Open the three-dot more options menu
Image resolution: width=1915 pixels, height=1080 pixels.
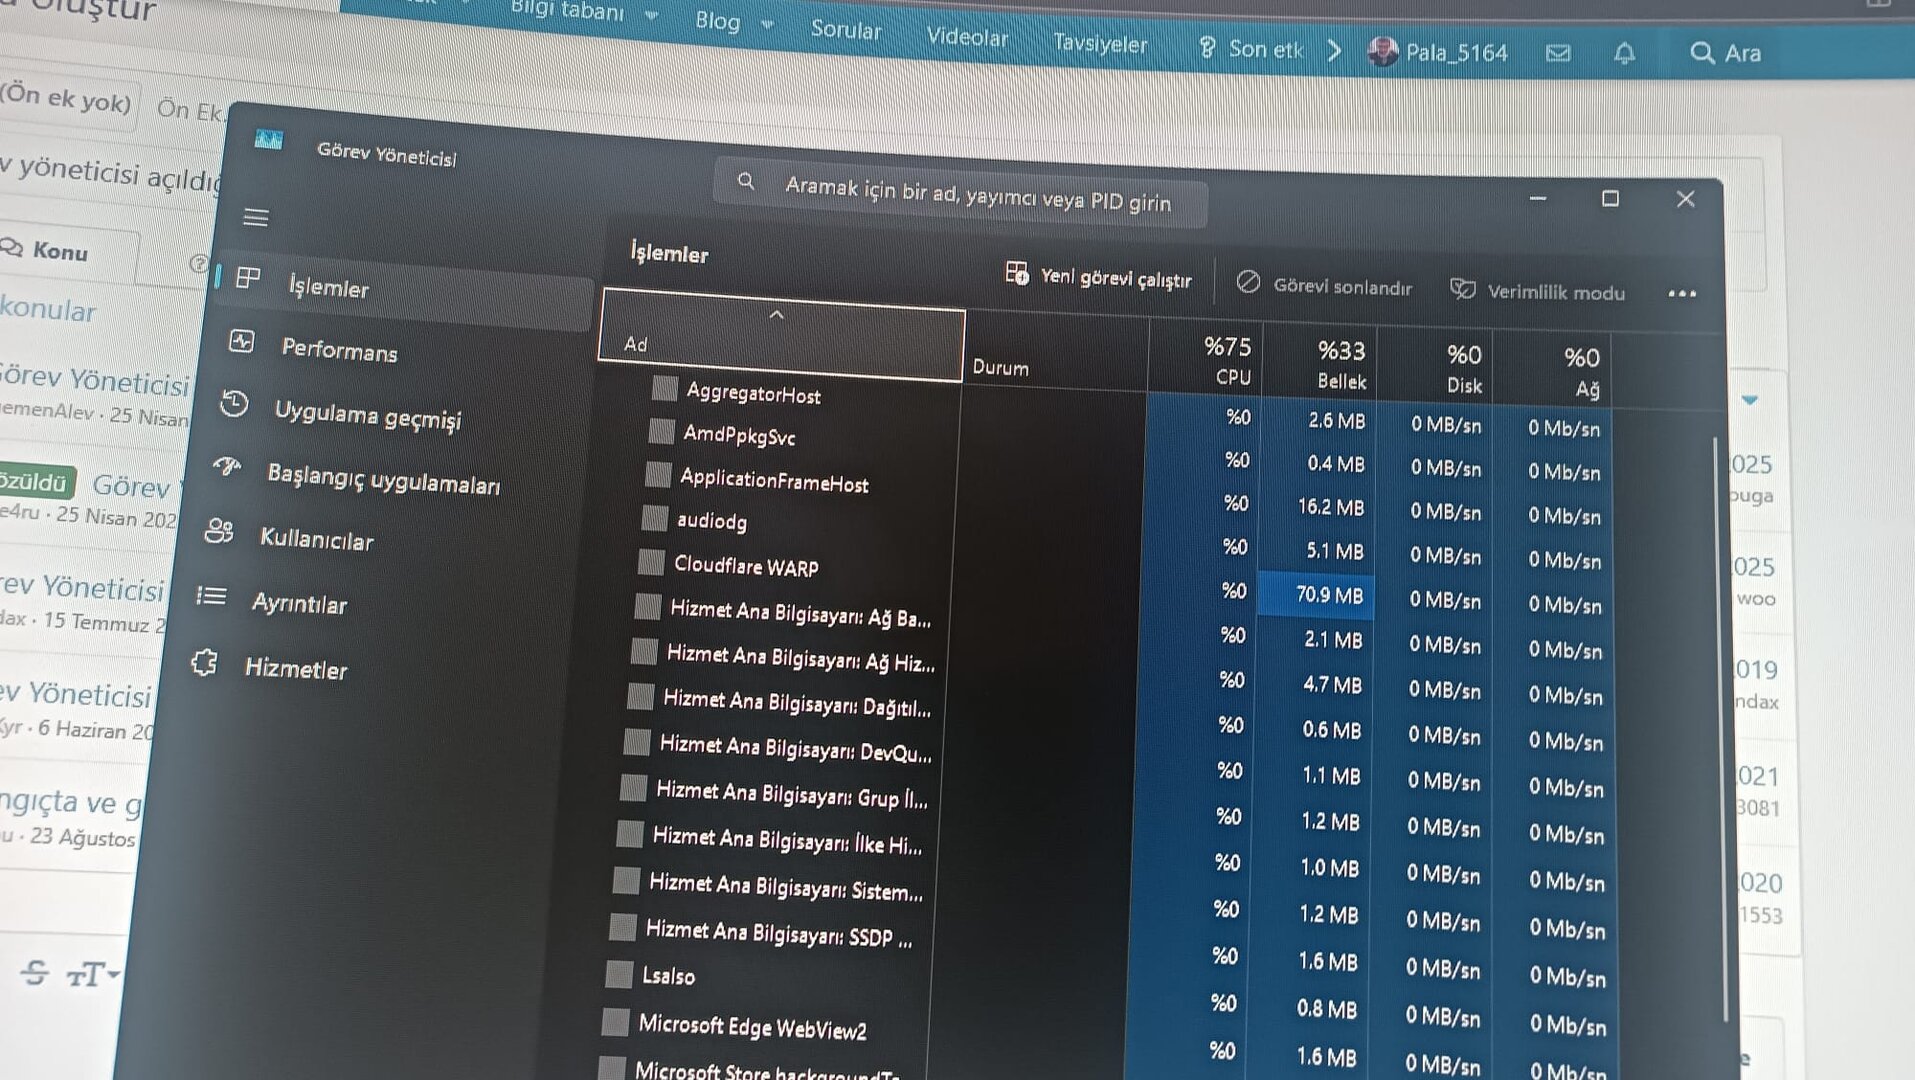pyautogui.click(x=1682, y=294)
